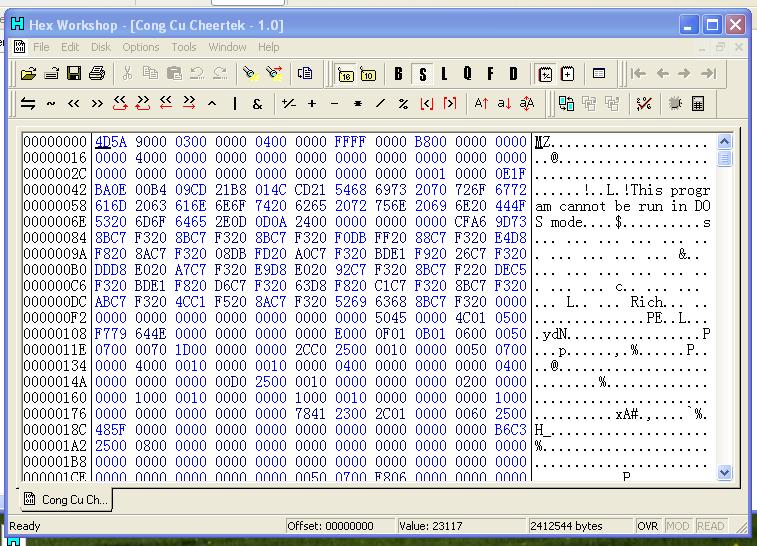This screenshot has height=546, width=757.
Task: Click the compare files icon
Action: click(x=566, y=103)
